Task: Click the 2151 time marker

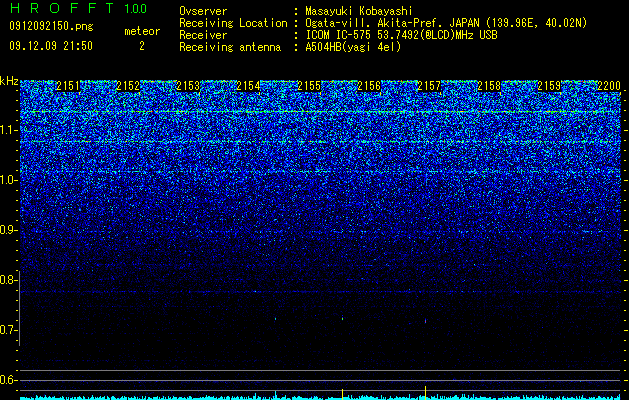Action: point(68,86)
